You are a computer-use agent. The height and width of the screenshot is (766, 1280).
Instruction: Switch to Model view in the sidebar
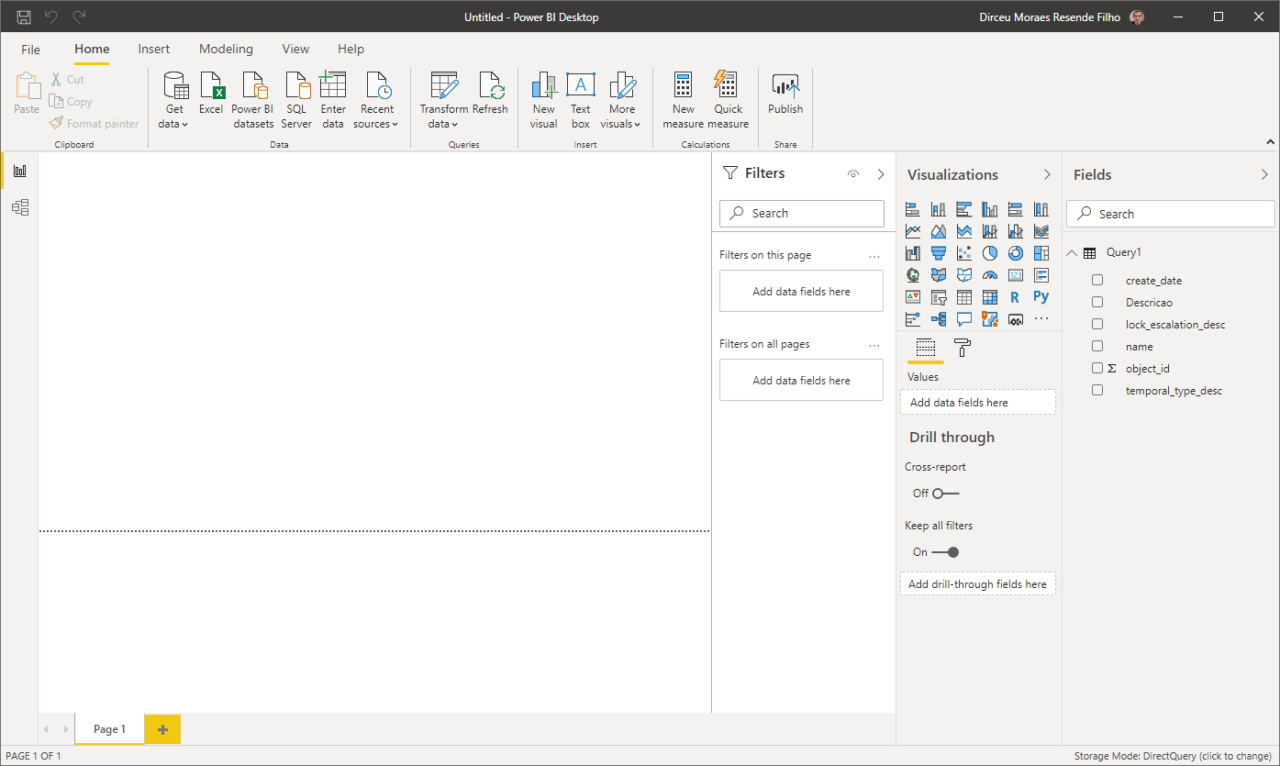(x=19, y=207)
